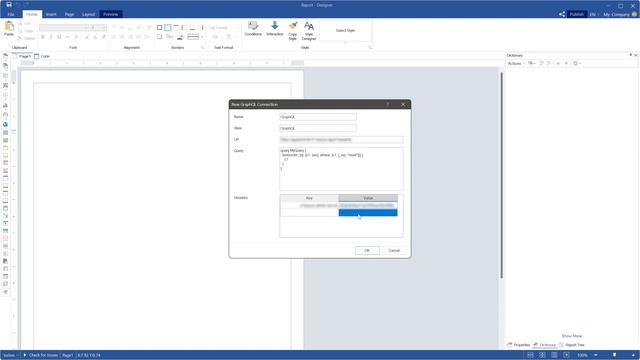Image resolution: width=640 pixels, height=360 pixels.
Task: Click OK in the New GraphQL Connection dialog
Action: (x=367, y=250)
